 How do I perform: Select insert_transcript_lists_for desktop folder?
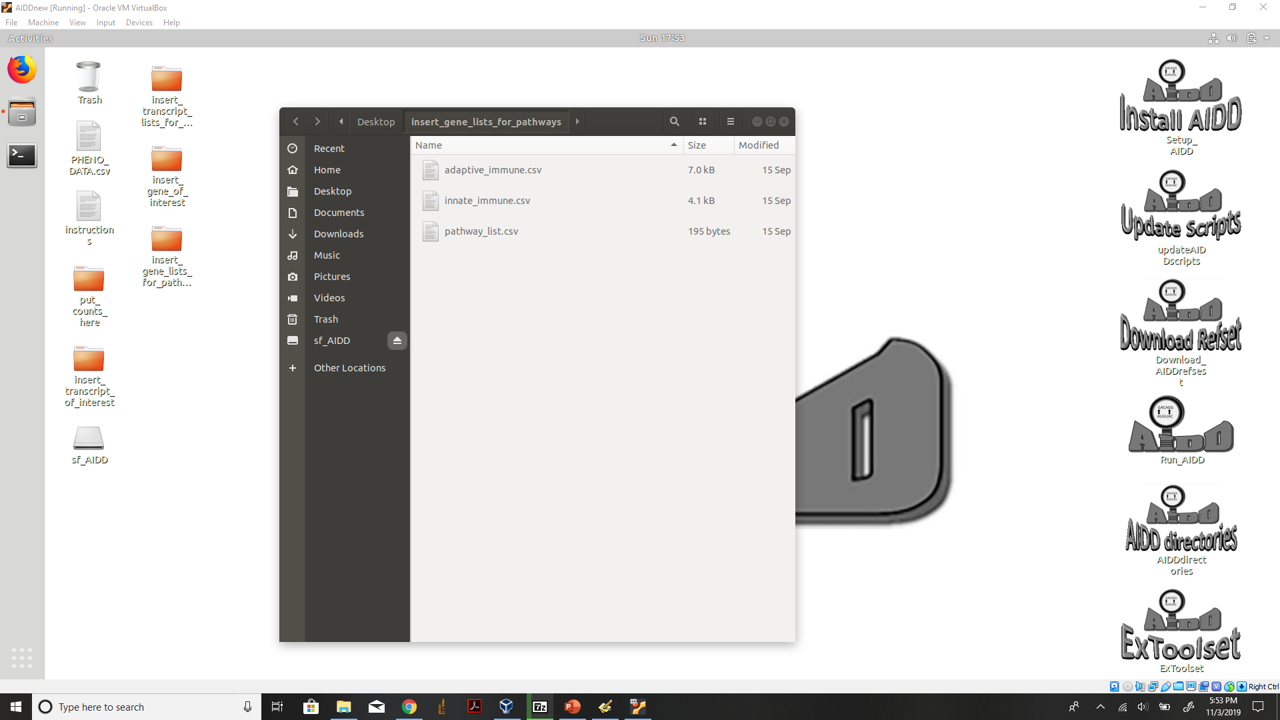167,96
